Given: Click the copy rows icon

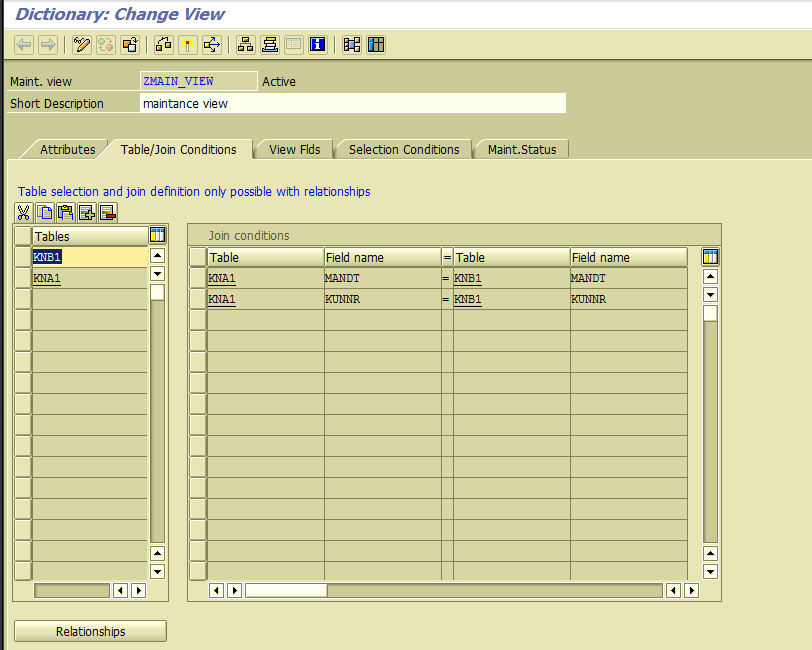Looking at the screenshot, I should [44, 212].
